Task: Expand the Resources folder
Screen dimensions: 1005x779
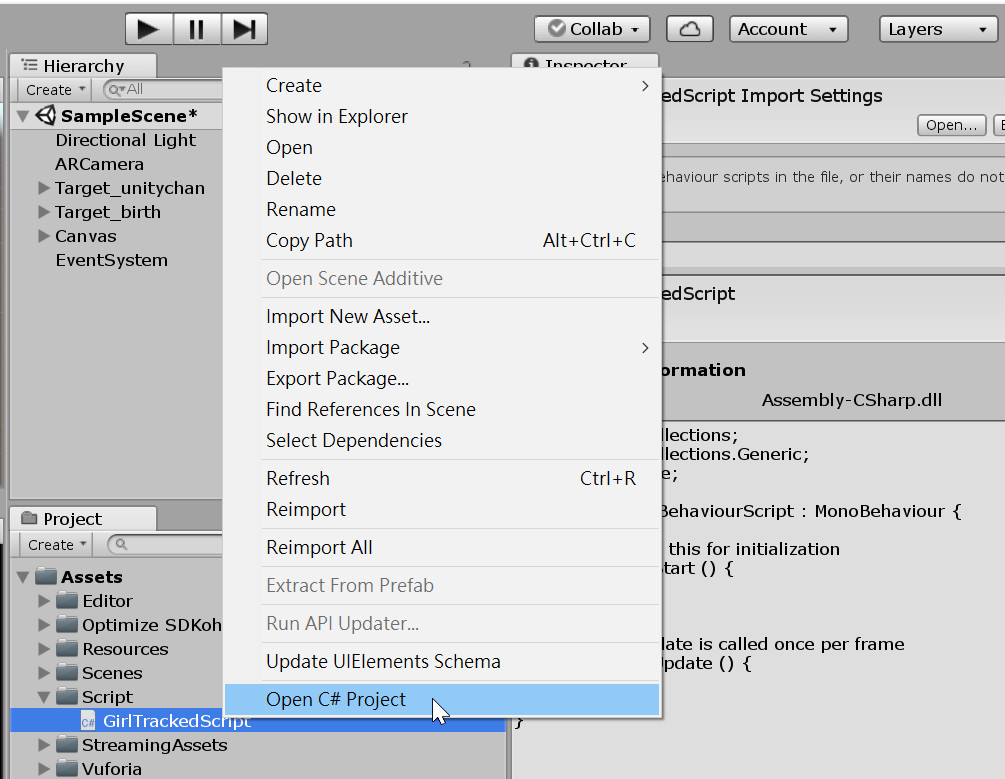Action: (x=44, y=649)
